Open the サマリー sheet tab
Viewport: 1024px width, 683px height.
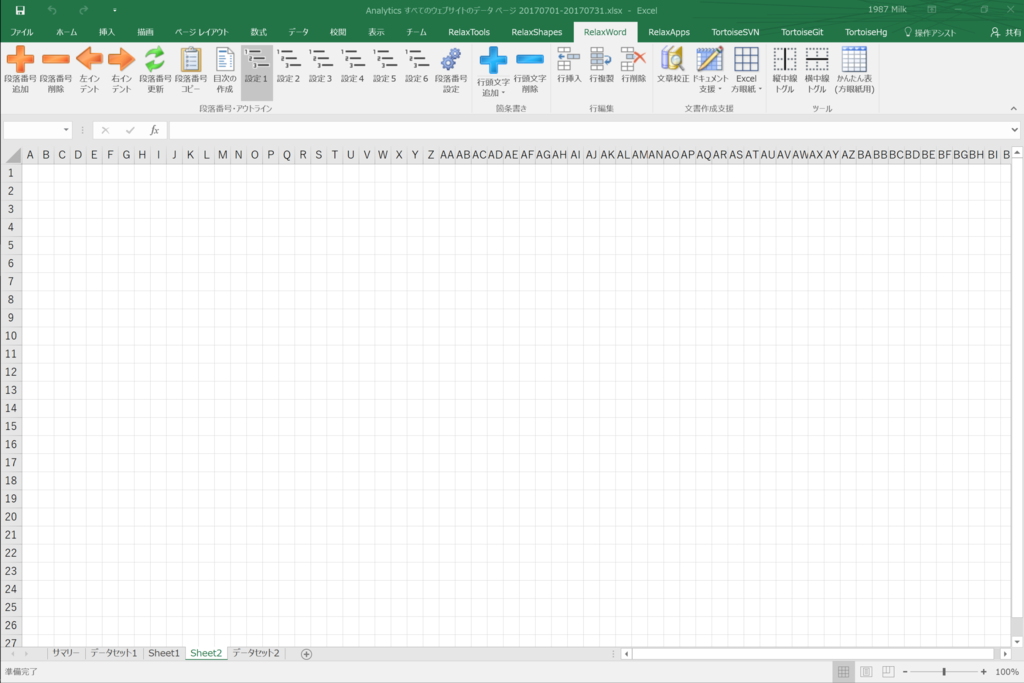(x=65, y=653)
